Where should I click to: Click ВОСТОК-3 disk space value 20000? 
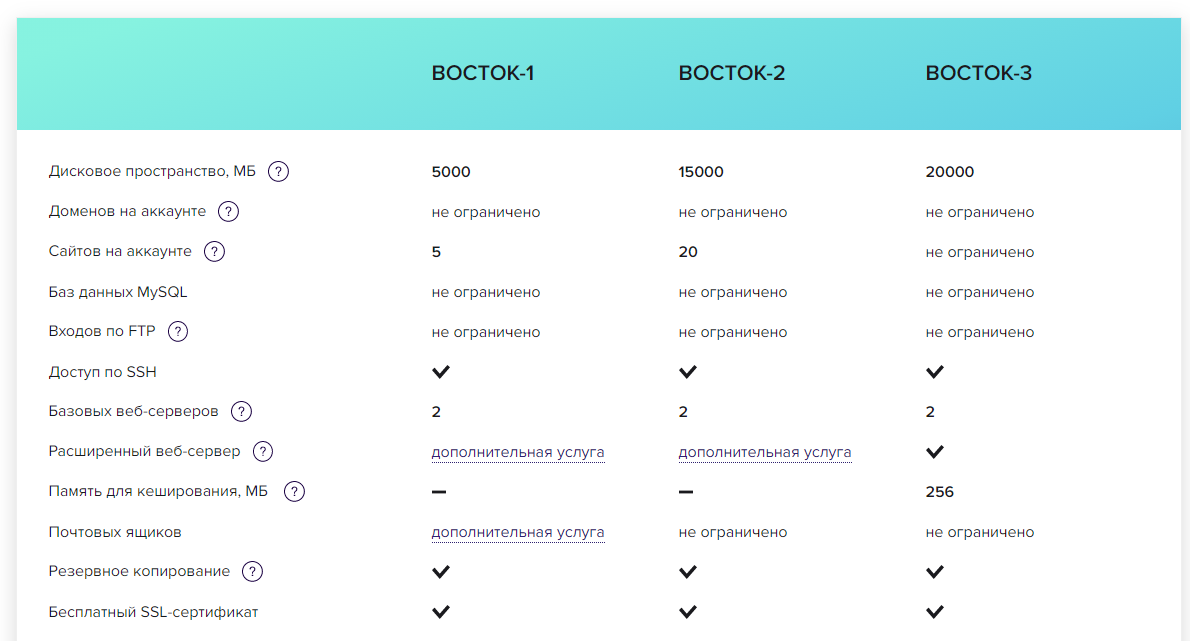(949, 172)
